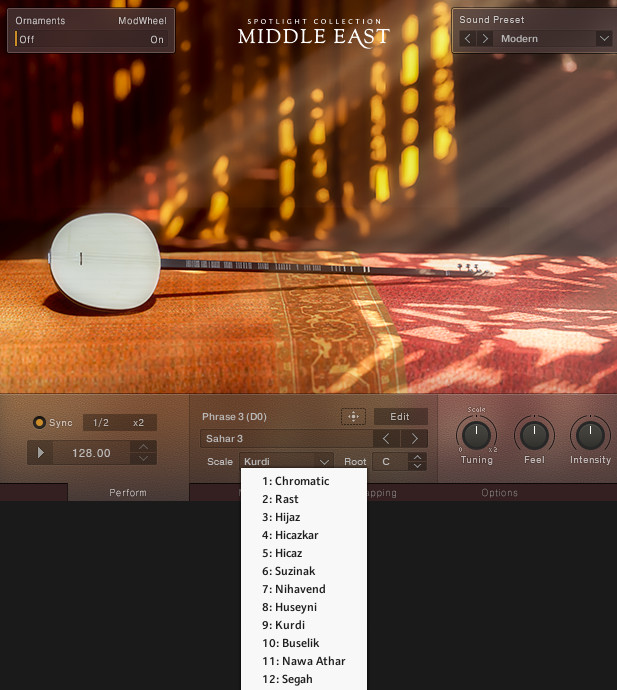Close the Kurdi scale dropdown
Viewport: 617px width, 690px height.
pos(286,461)
